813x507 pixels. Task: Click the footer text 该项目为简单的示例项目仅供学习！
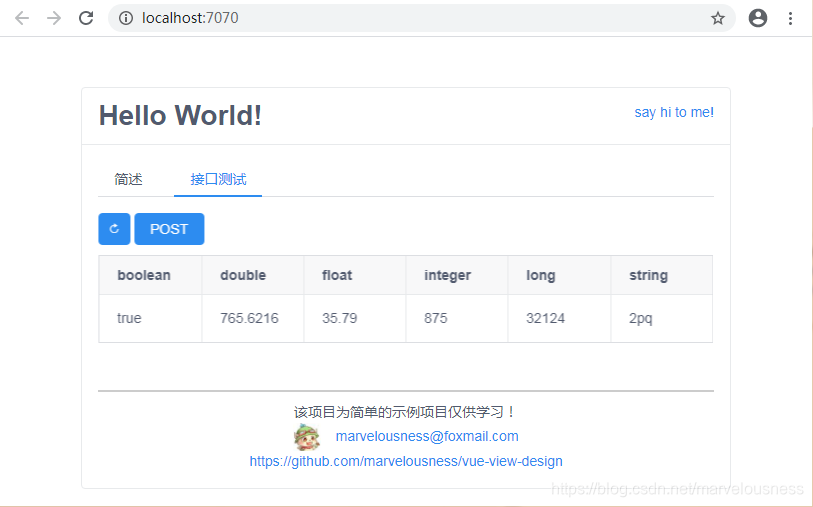point(405,412)
